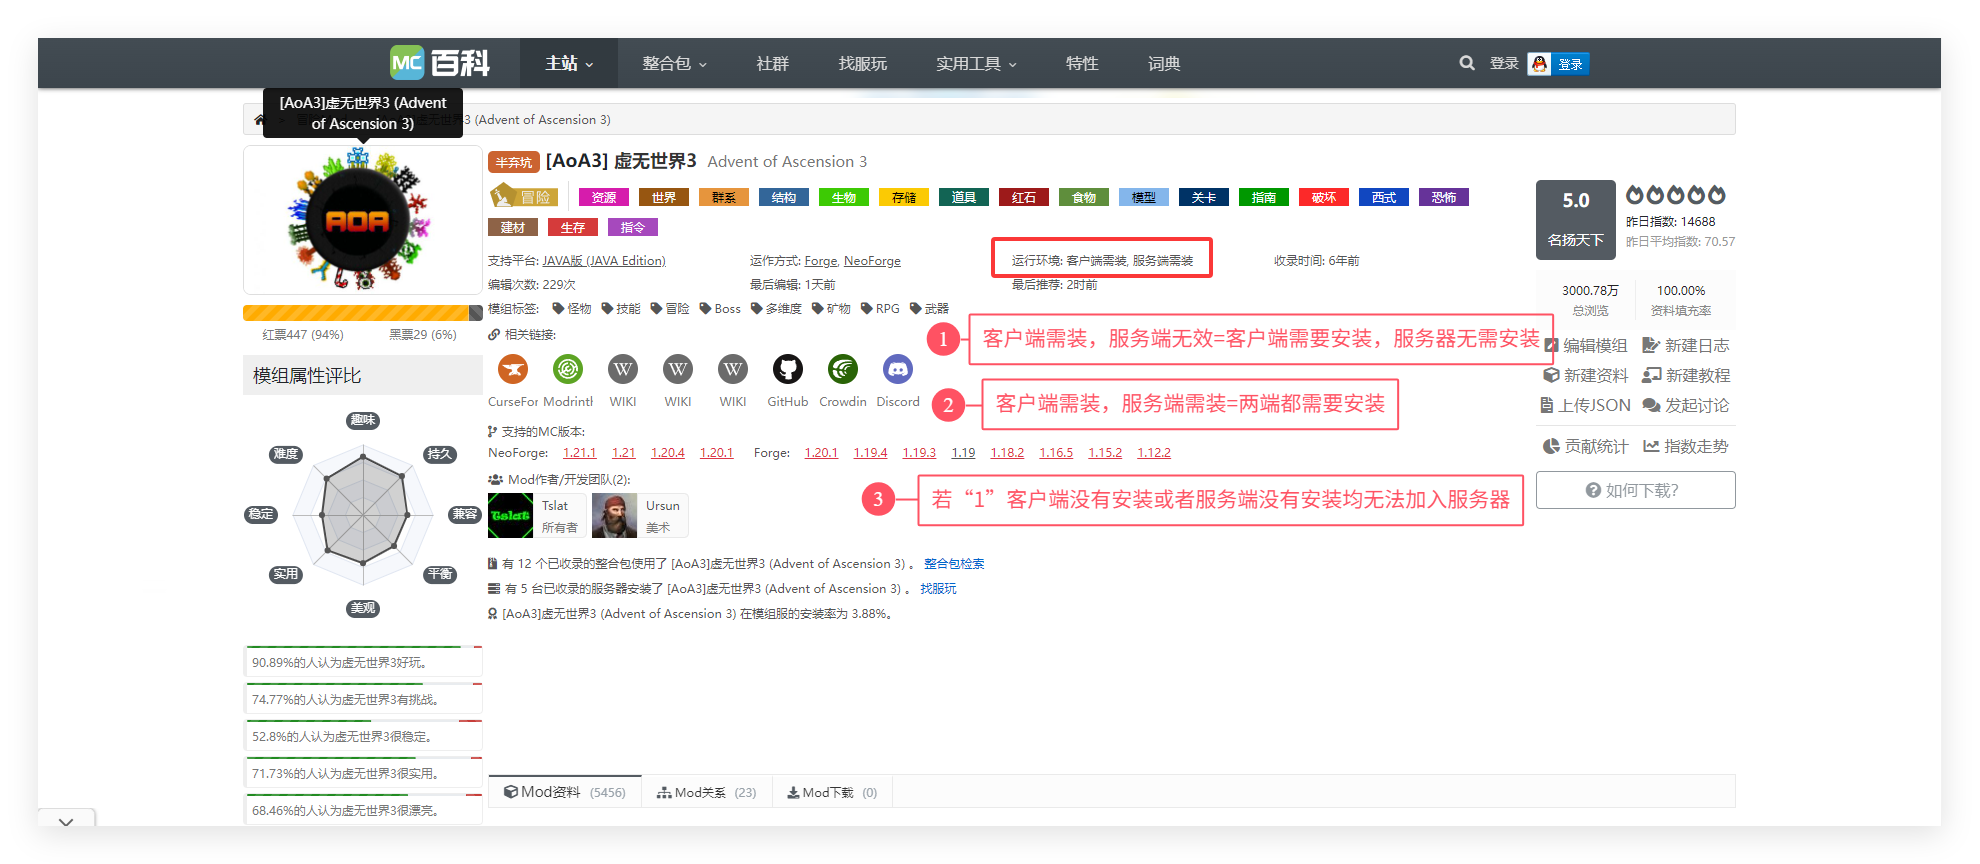The width and height of the screenshot is (1980, 864).
Task: Select the 冒险 category tag
Action: click(x=524, y=196)
